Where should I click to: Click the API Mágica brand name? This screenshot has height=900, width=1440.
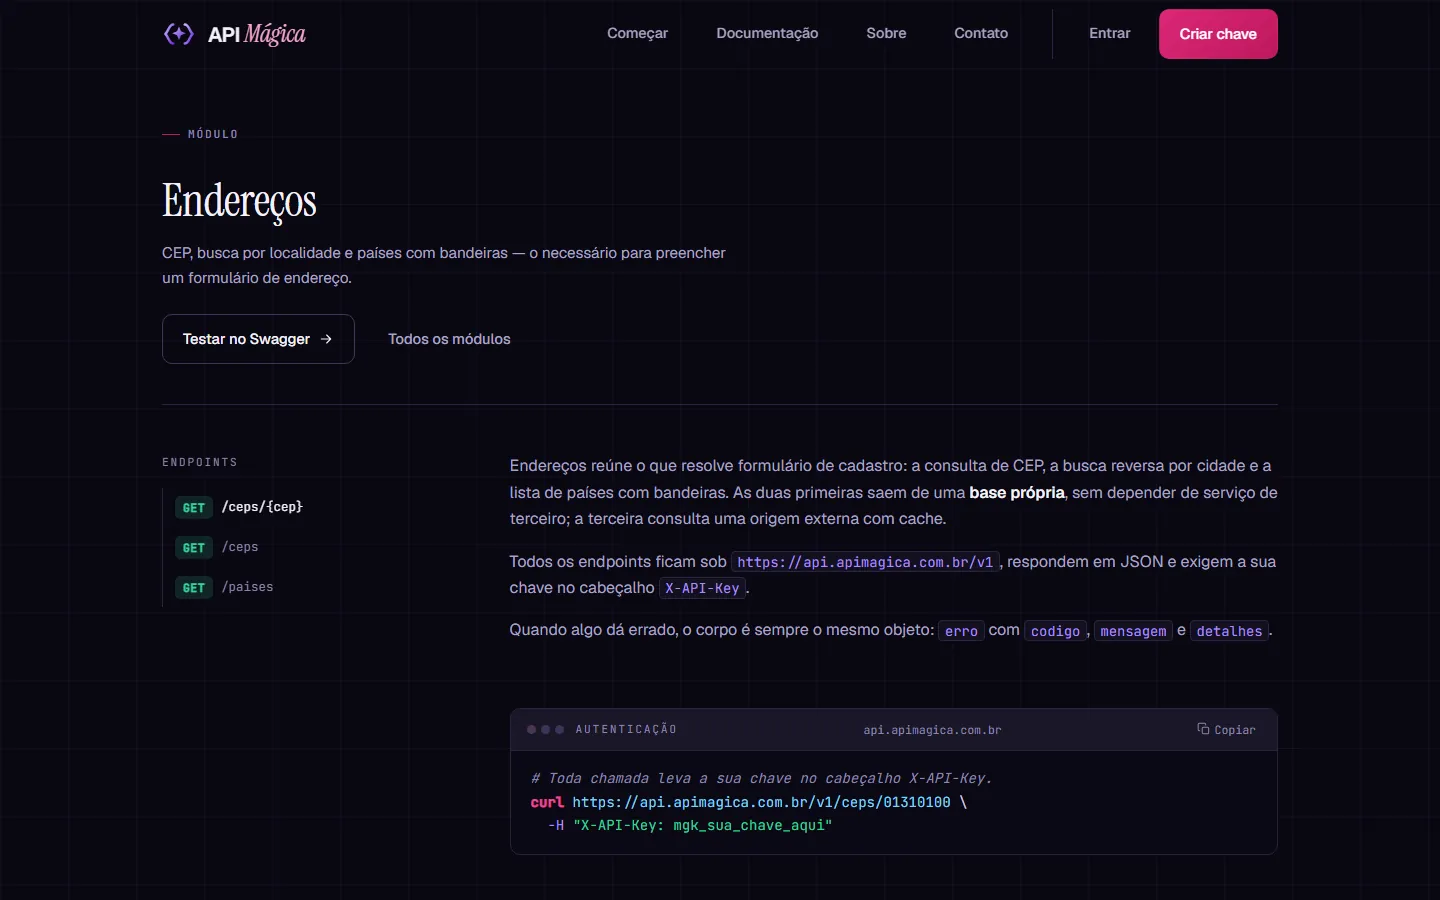coord(257,34)
